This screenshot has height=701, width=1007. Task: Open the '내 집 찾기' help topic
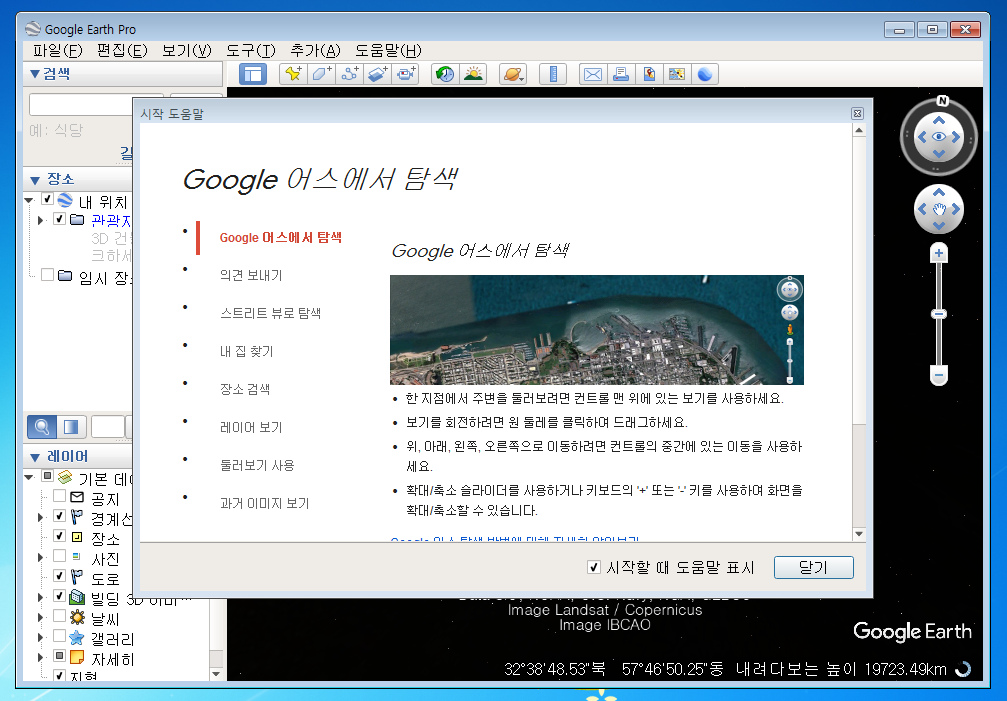247,351
